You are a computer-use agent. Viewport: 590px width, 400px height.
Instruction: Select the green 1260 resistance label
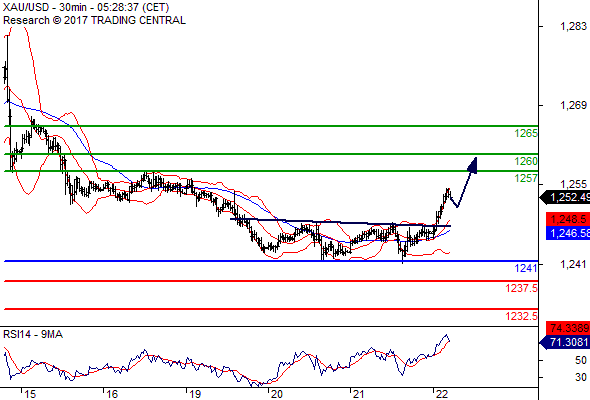[x=526, y=161]
